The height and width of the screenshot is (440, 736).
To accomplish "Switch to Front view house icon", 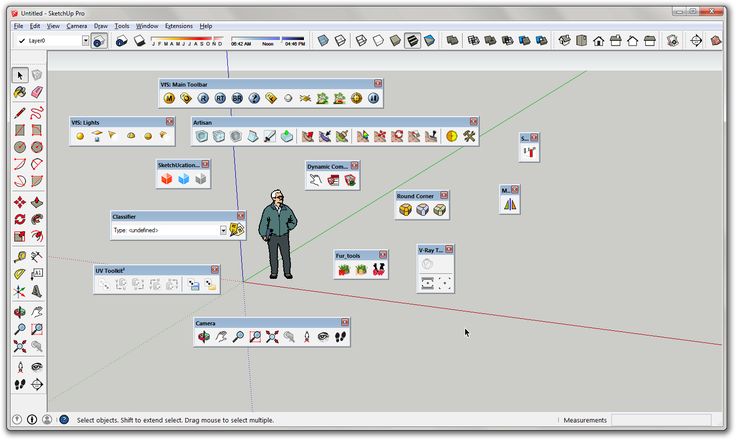I will (598, 41).
